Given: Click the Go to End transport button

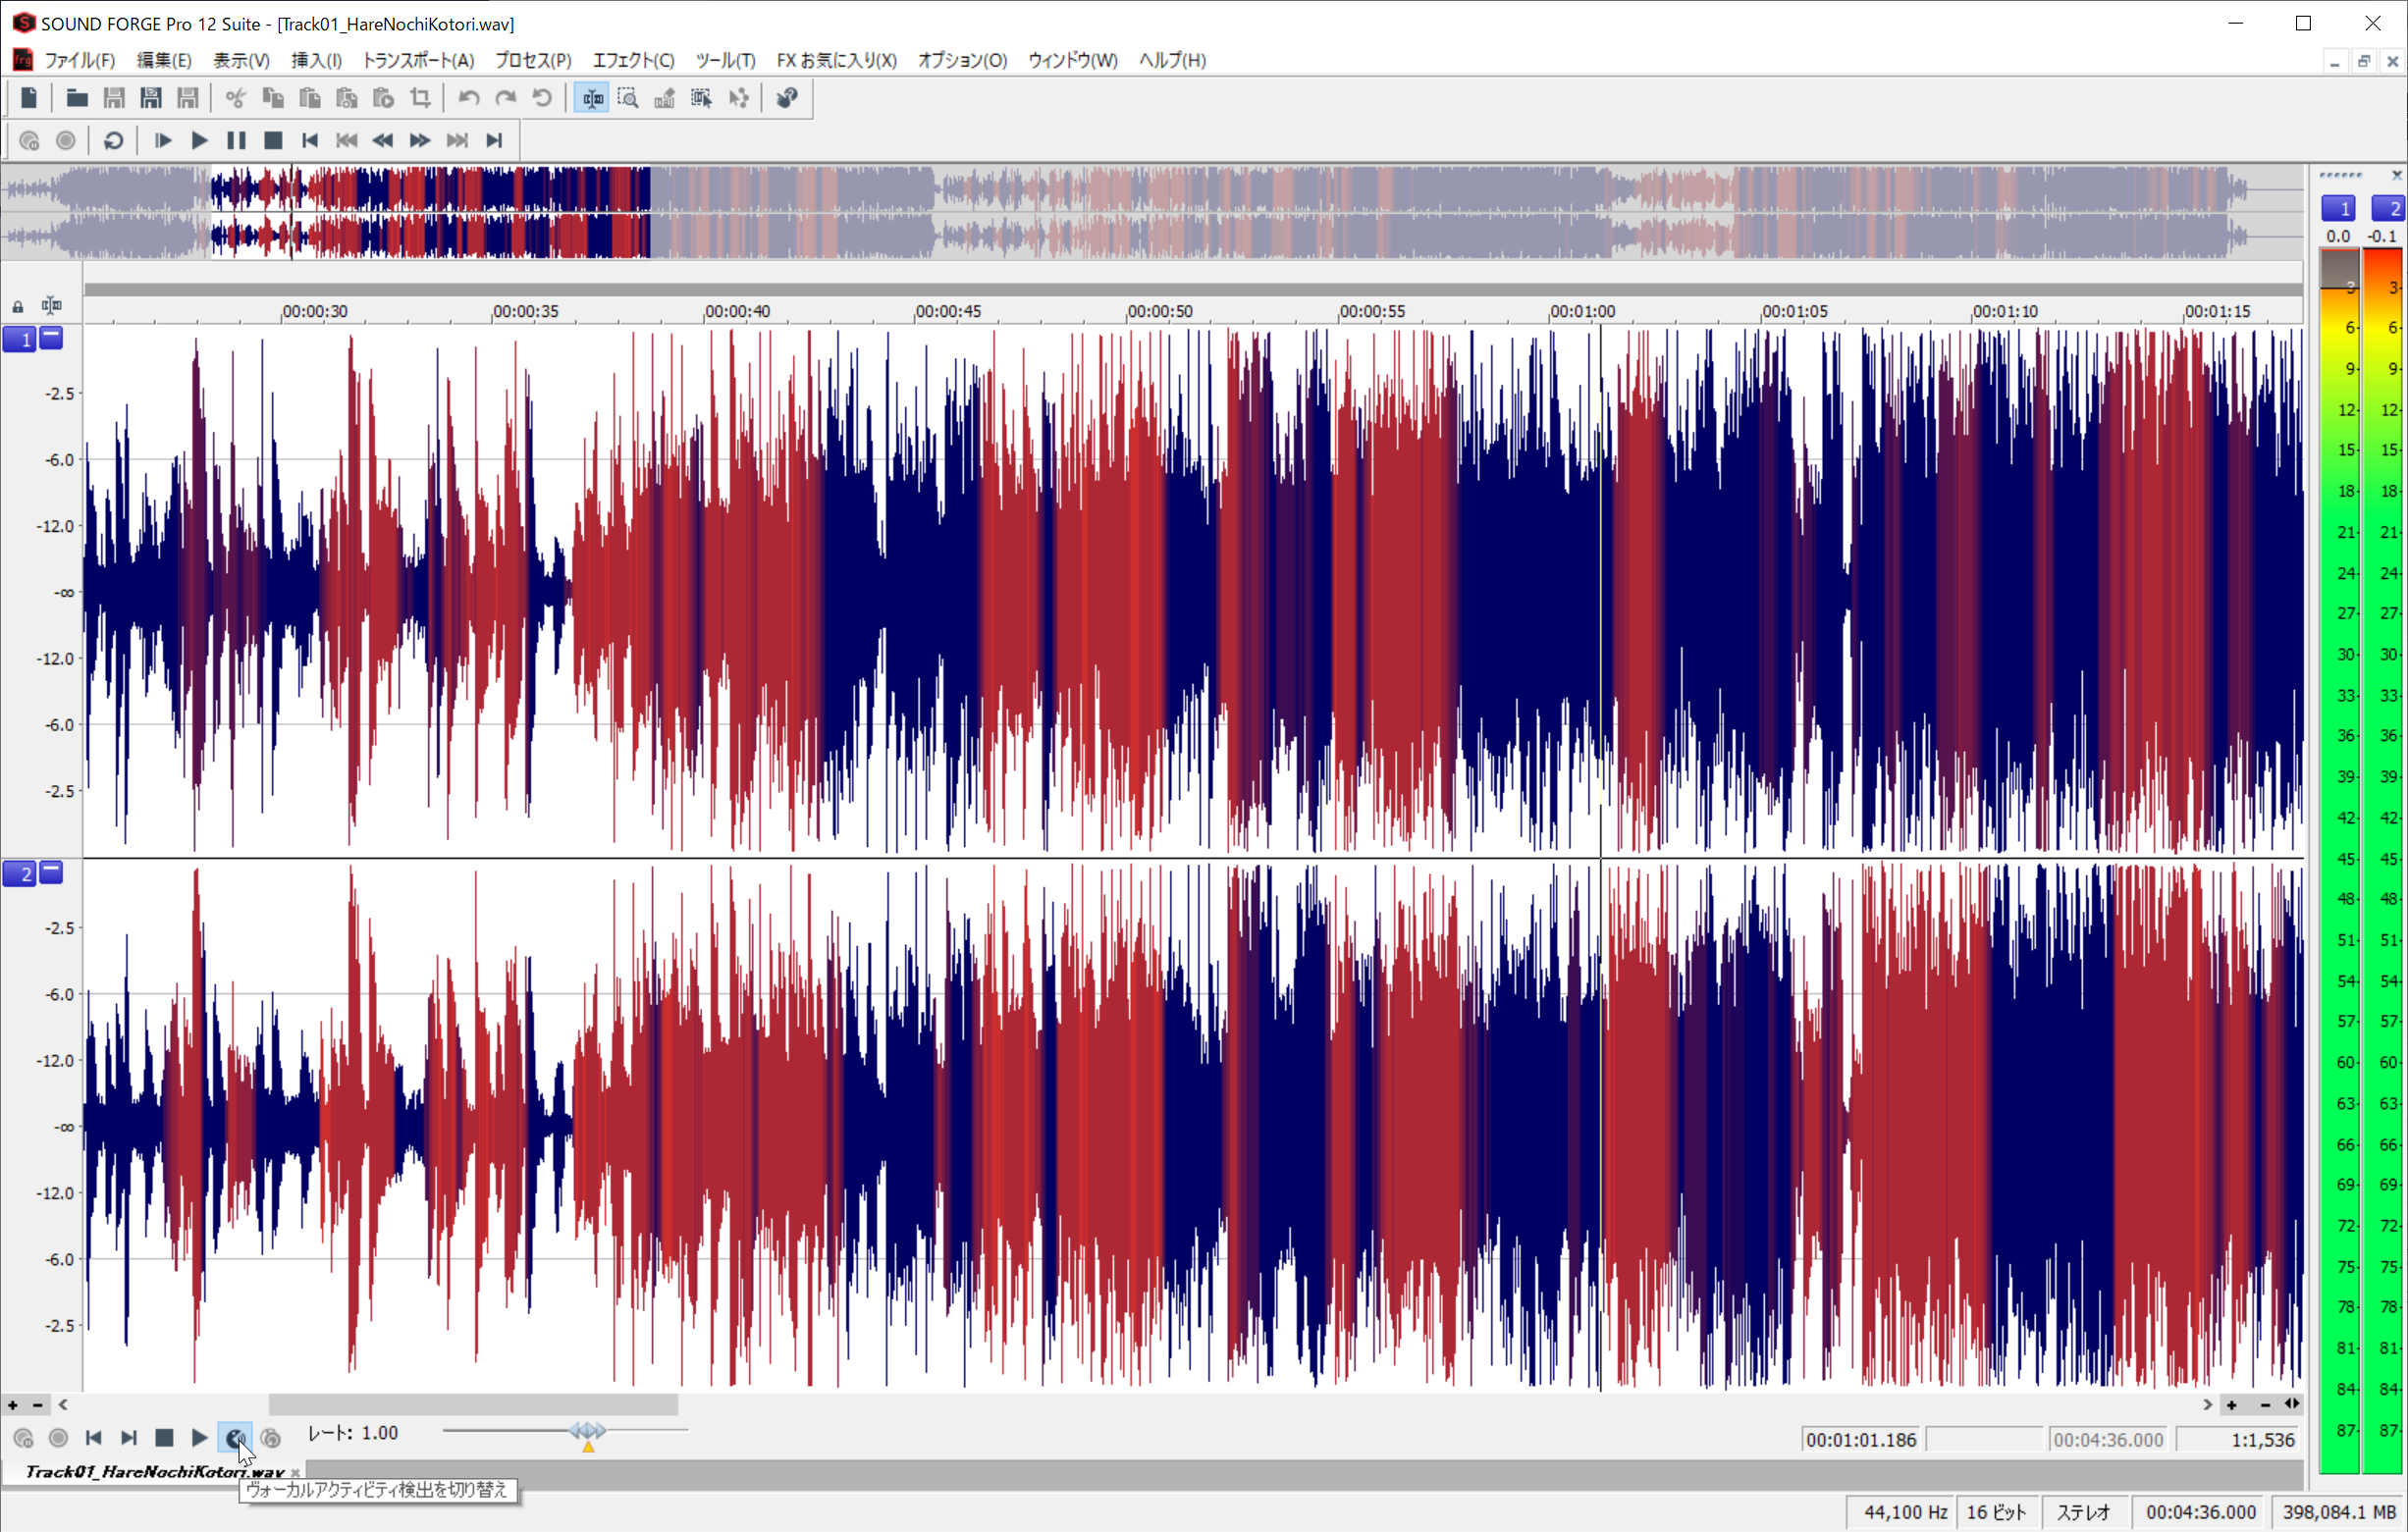Looking at the screenshot, I should [x=494, y=141].
